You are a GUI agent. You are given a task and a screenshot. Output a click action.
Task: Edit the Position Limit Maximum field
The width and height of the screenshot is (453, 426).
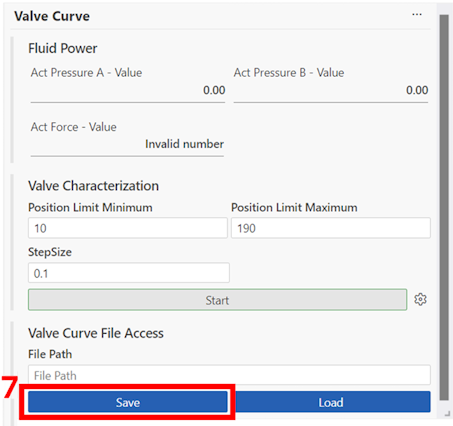tap(331, 228)
